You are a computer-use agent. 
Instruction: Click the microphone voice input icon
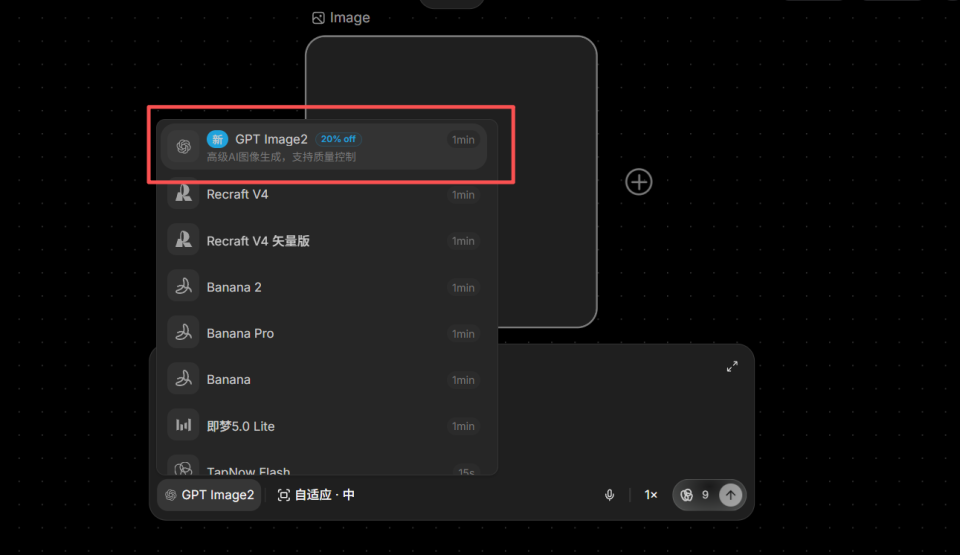click(x=609, y=495)
